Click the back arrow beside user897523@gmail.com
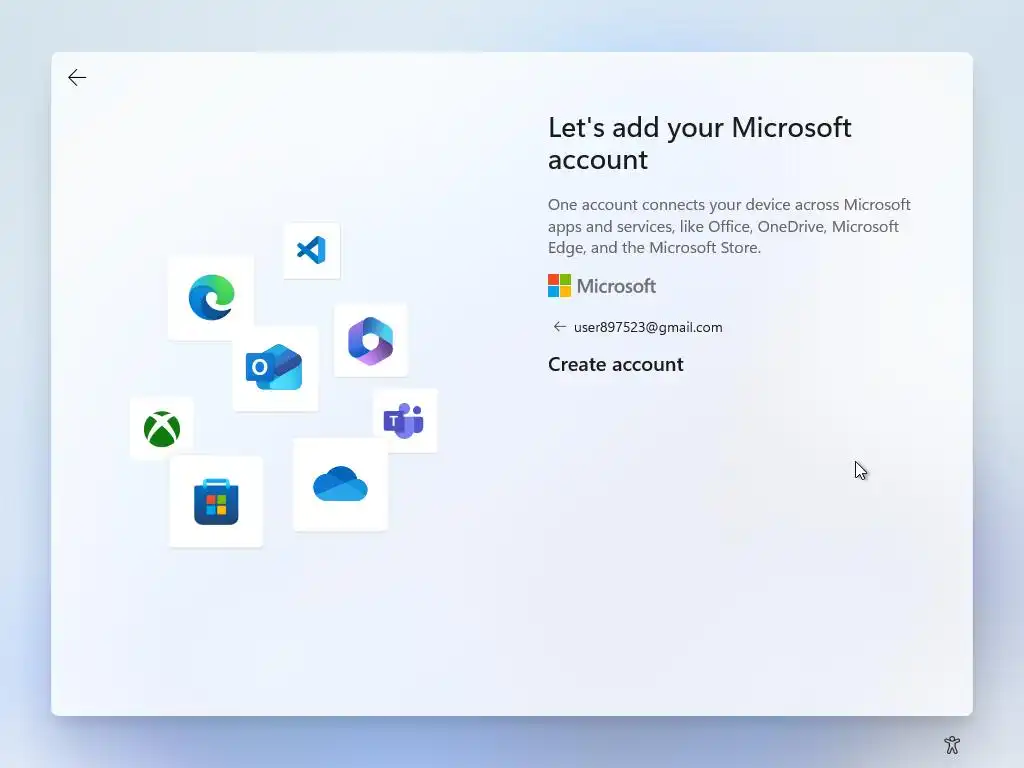Screen dimensions: 1024x768 pos(559,327)
